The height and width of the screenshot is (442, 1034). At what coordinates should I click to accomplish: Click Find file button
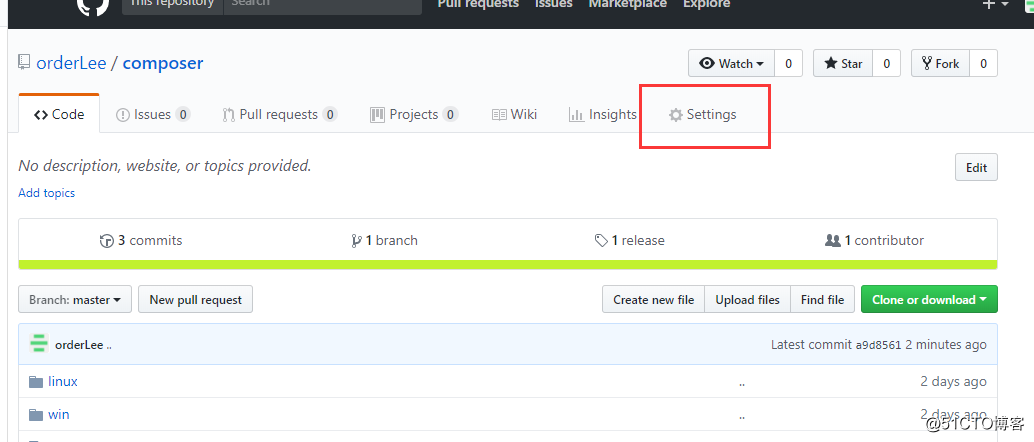pos(822,300)
